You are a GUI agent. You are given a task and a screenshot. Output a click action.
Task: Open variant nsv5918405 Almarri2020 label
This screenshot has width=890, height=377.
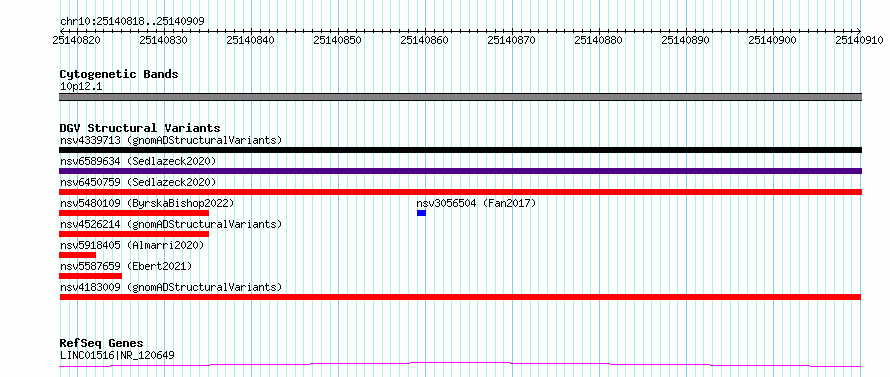point(132,245)
